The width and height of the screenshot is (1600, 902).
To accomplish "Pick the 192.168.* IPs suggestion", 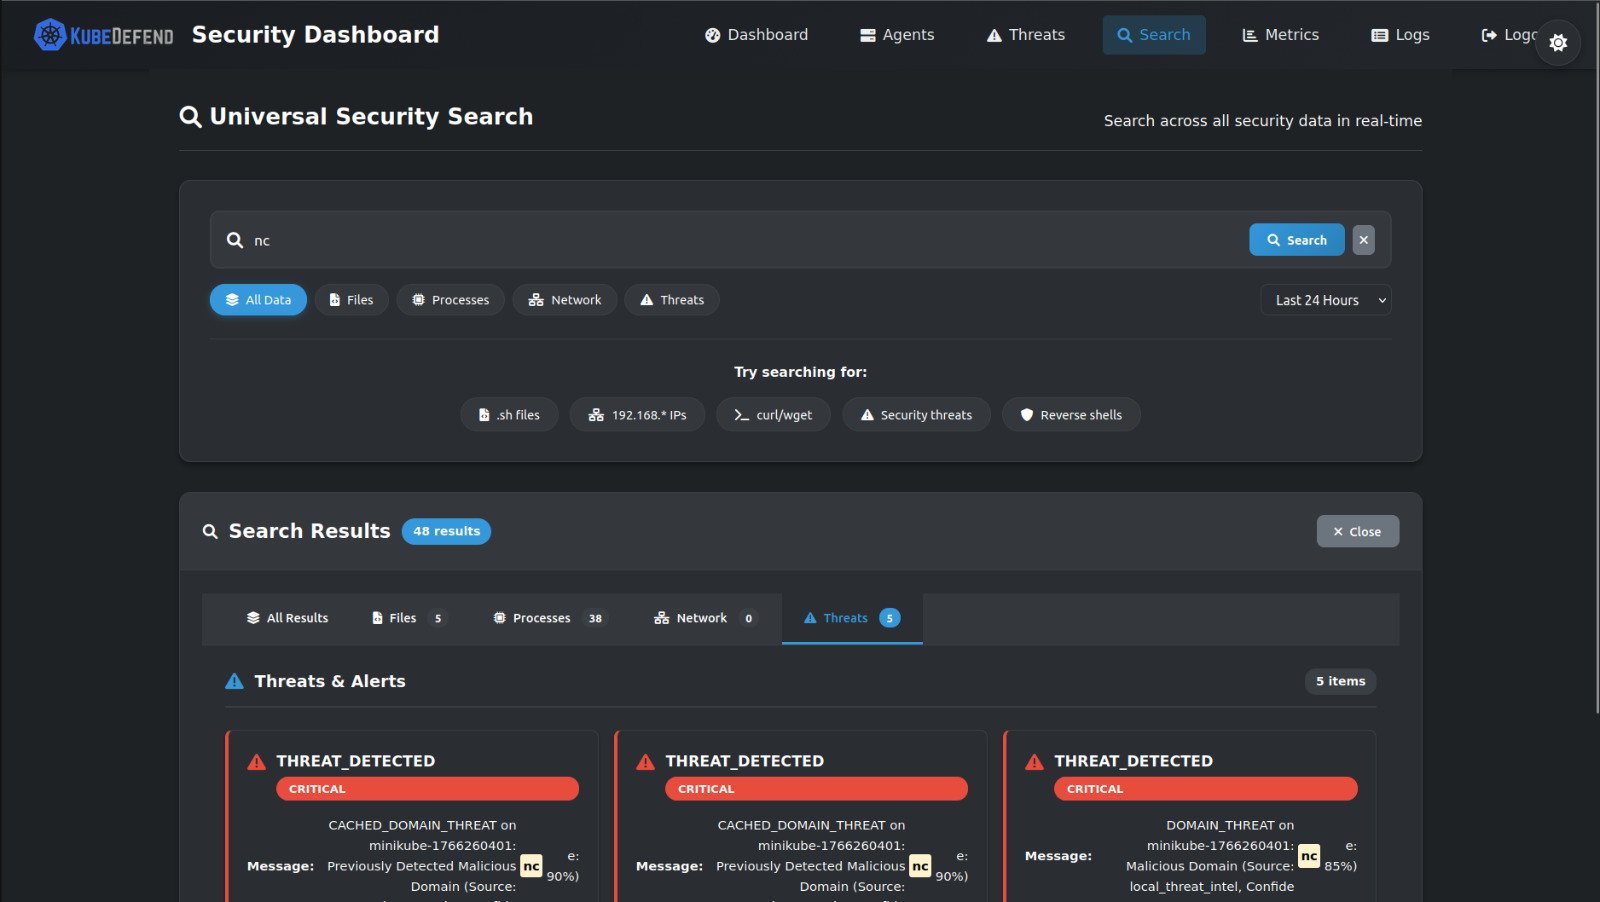I will tap(637, 415).
